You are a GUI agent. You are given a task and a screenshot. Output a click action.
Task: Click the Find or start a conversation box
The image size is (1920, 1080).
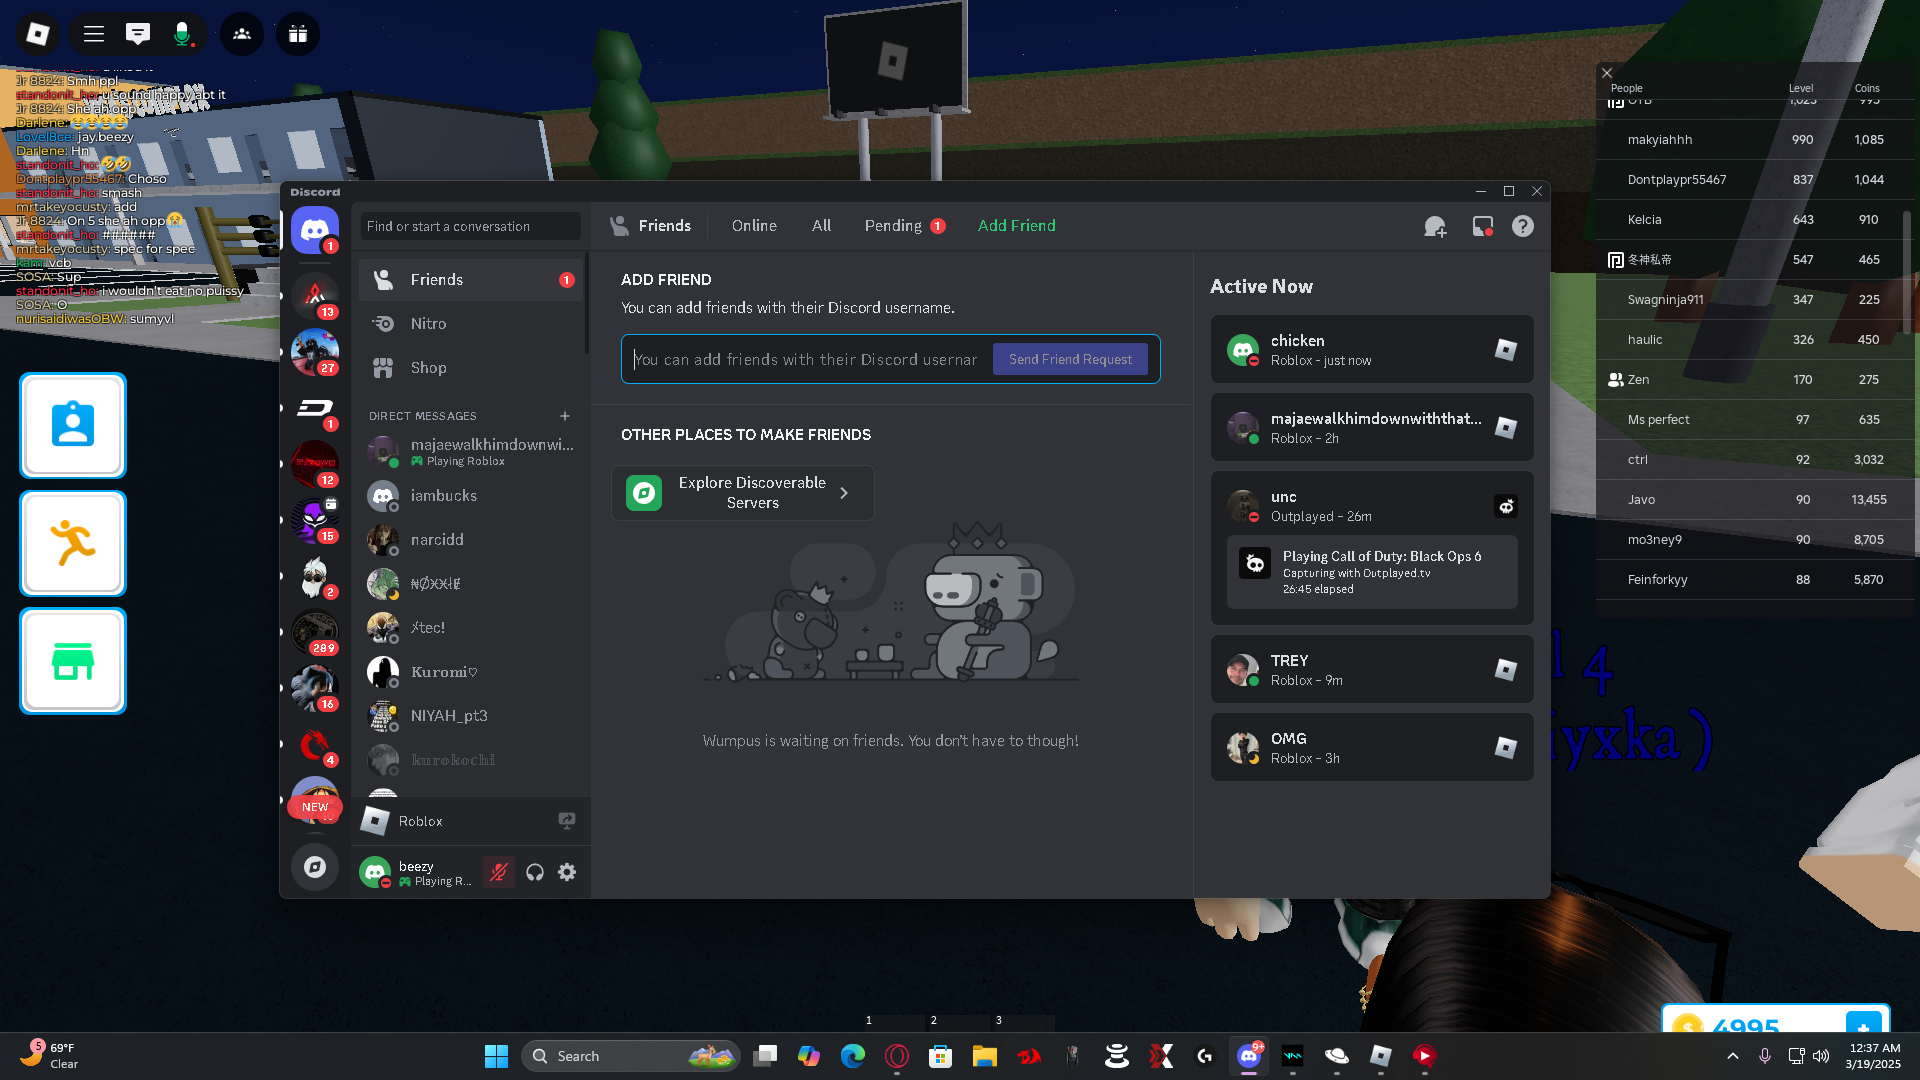(471, 226)
